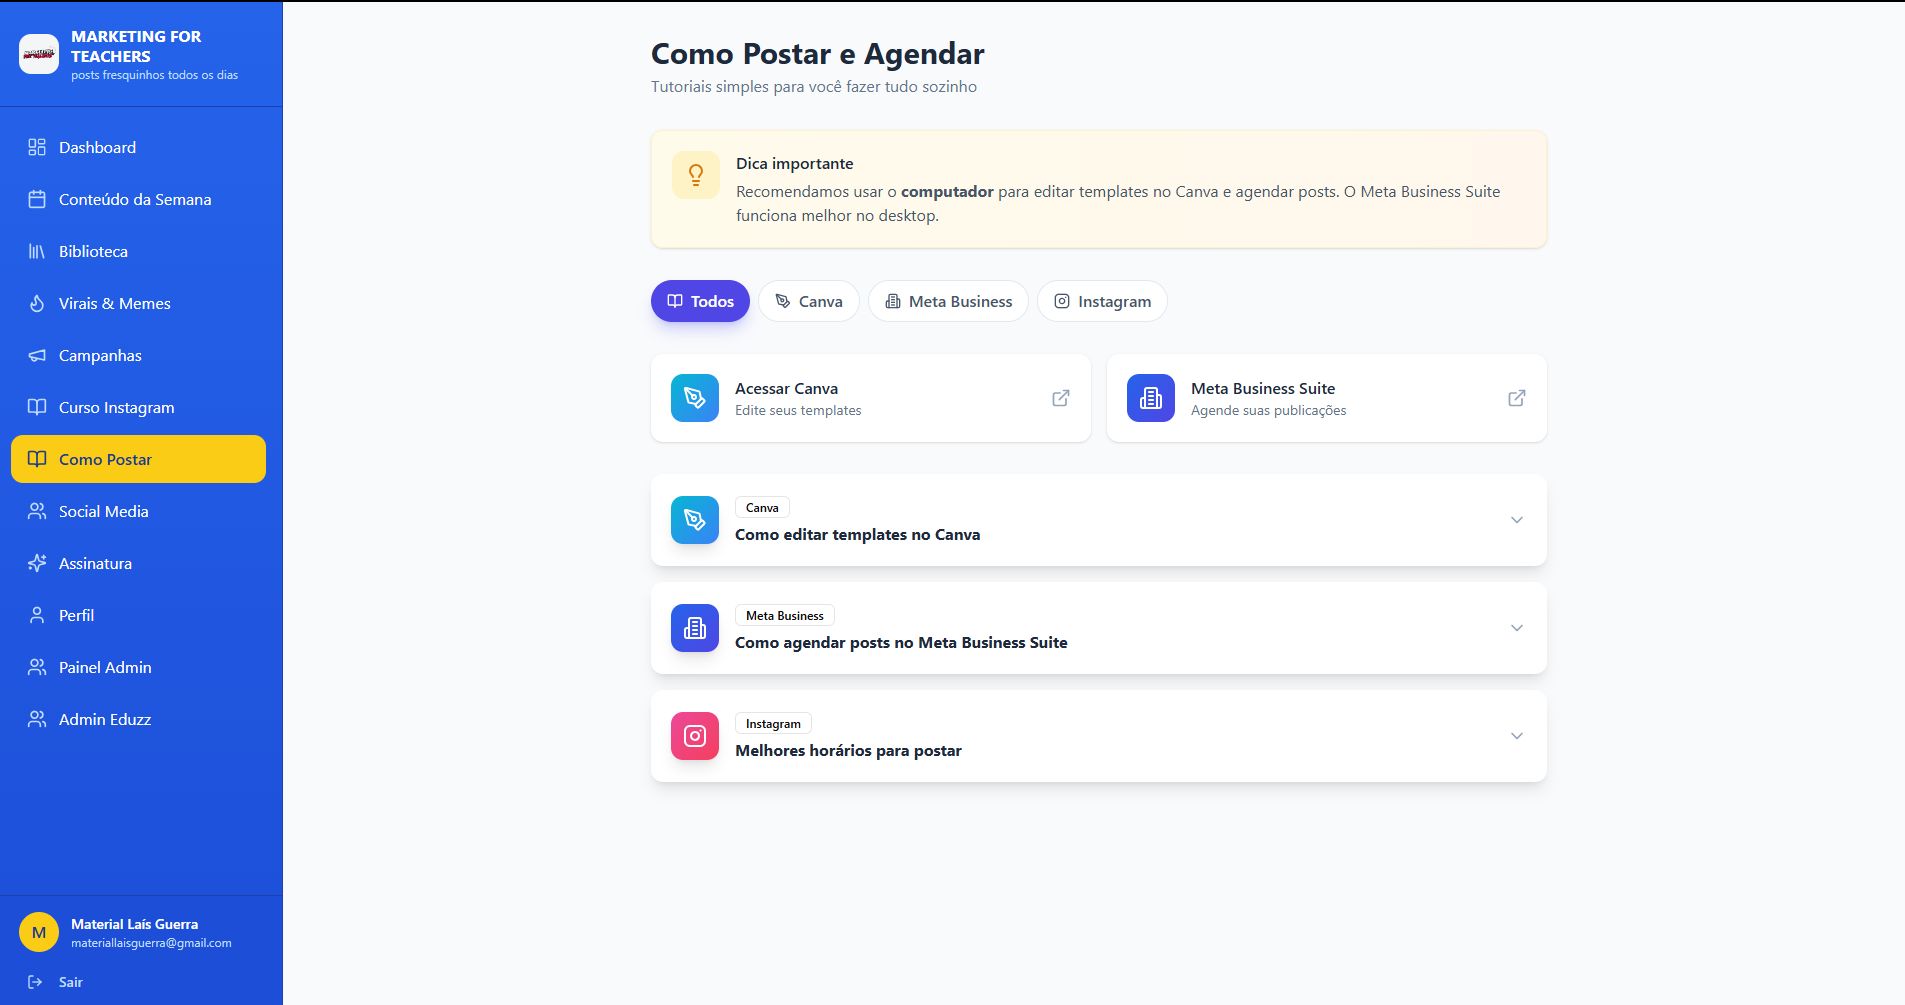Click the person icon beside Perfil
1905x1005 pixels.
coord(37,615)
